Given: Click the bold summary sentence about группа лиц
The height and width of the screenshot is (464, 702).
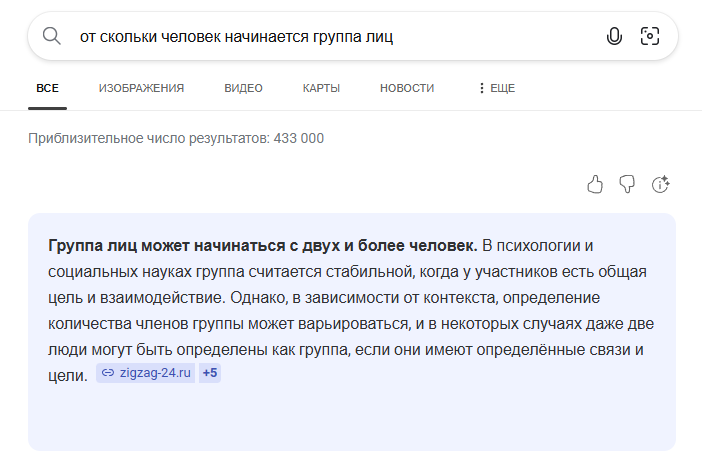Looking at the screenshot, I should click(263, 245).
